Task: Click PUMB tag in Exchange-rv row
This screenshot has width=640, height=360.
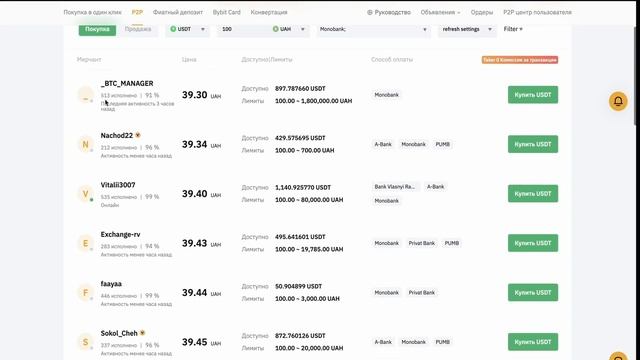Action: click(x=451, y=243)
